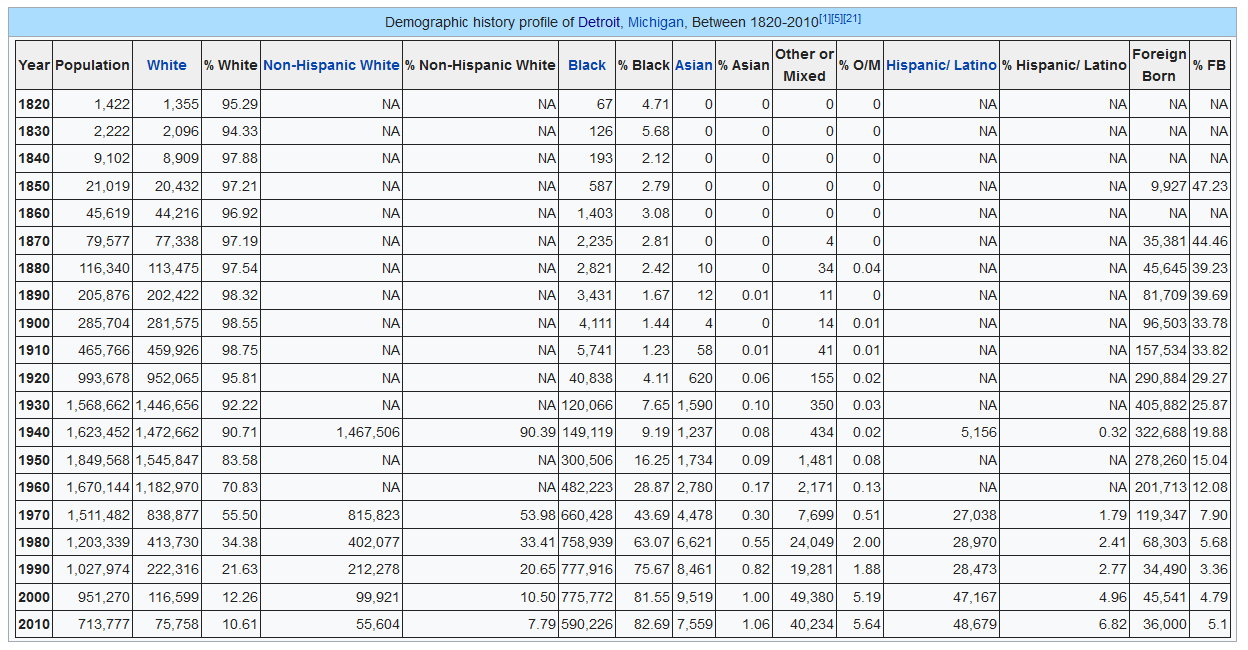Image resolution: width=1248 pixels, height=650 pixels.
Task: Select the 1880 year row header
Action: (34, 268)
